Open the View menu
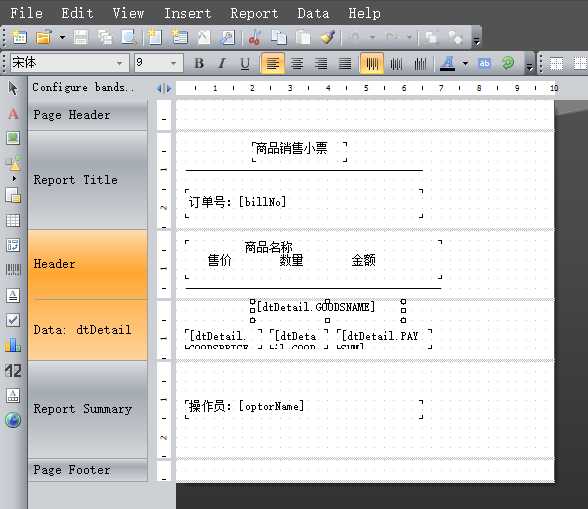The height and width of the screenshot is (509, 588). pos(128,13)
